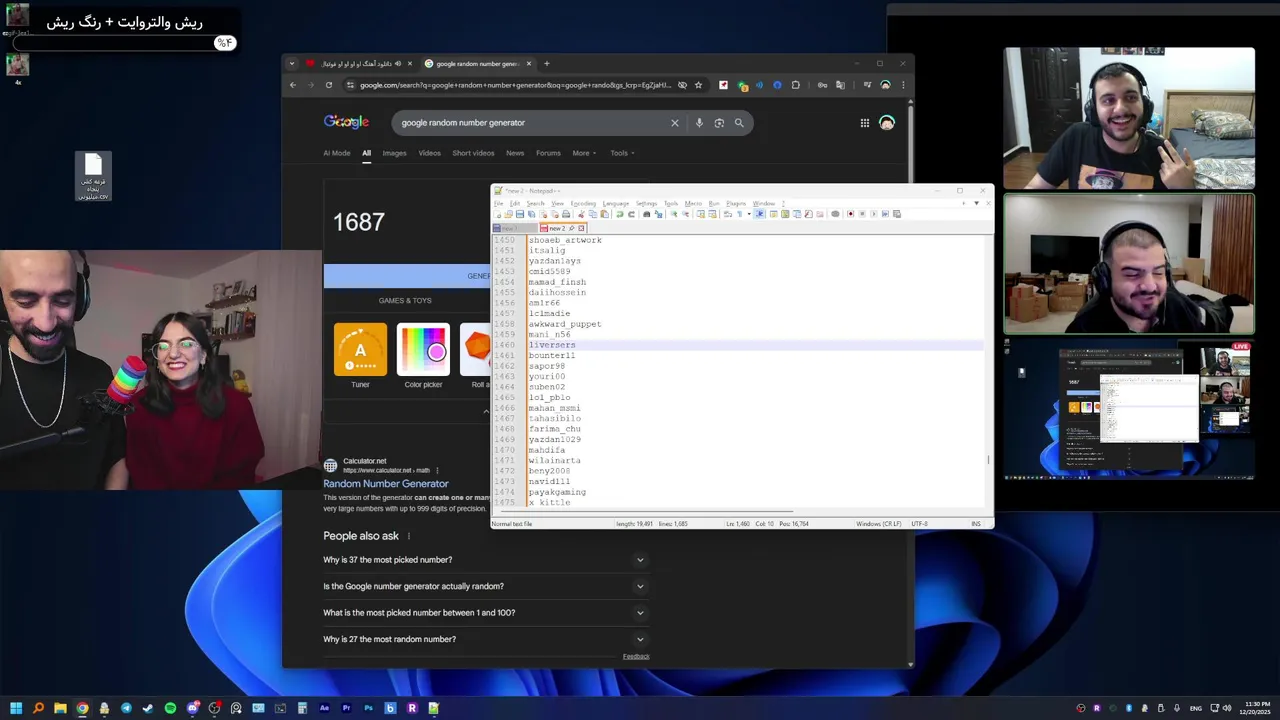The image size is (1280, 720).
Task: Click the Forums search filter
Action: tap(548, 153)
